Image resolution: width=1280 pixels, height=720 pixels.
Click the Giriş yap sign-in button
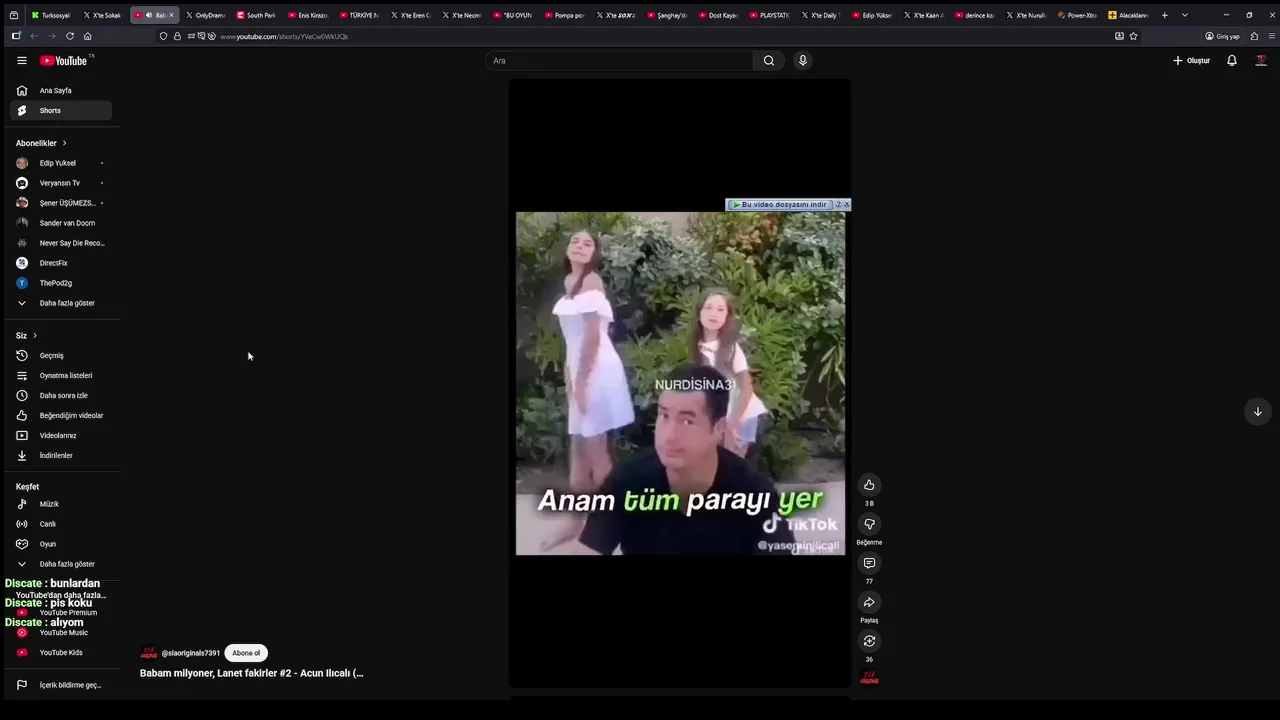click(1223, 36)
